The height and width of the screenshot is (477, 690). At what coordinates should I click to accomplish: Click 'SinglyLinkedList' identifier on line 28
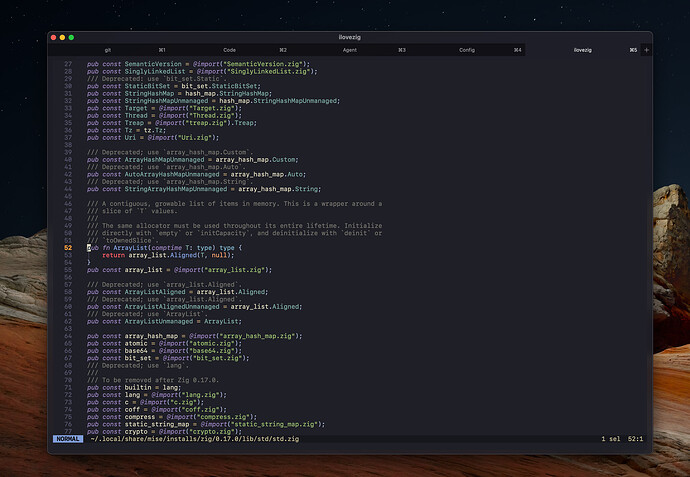click(154, 71)
